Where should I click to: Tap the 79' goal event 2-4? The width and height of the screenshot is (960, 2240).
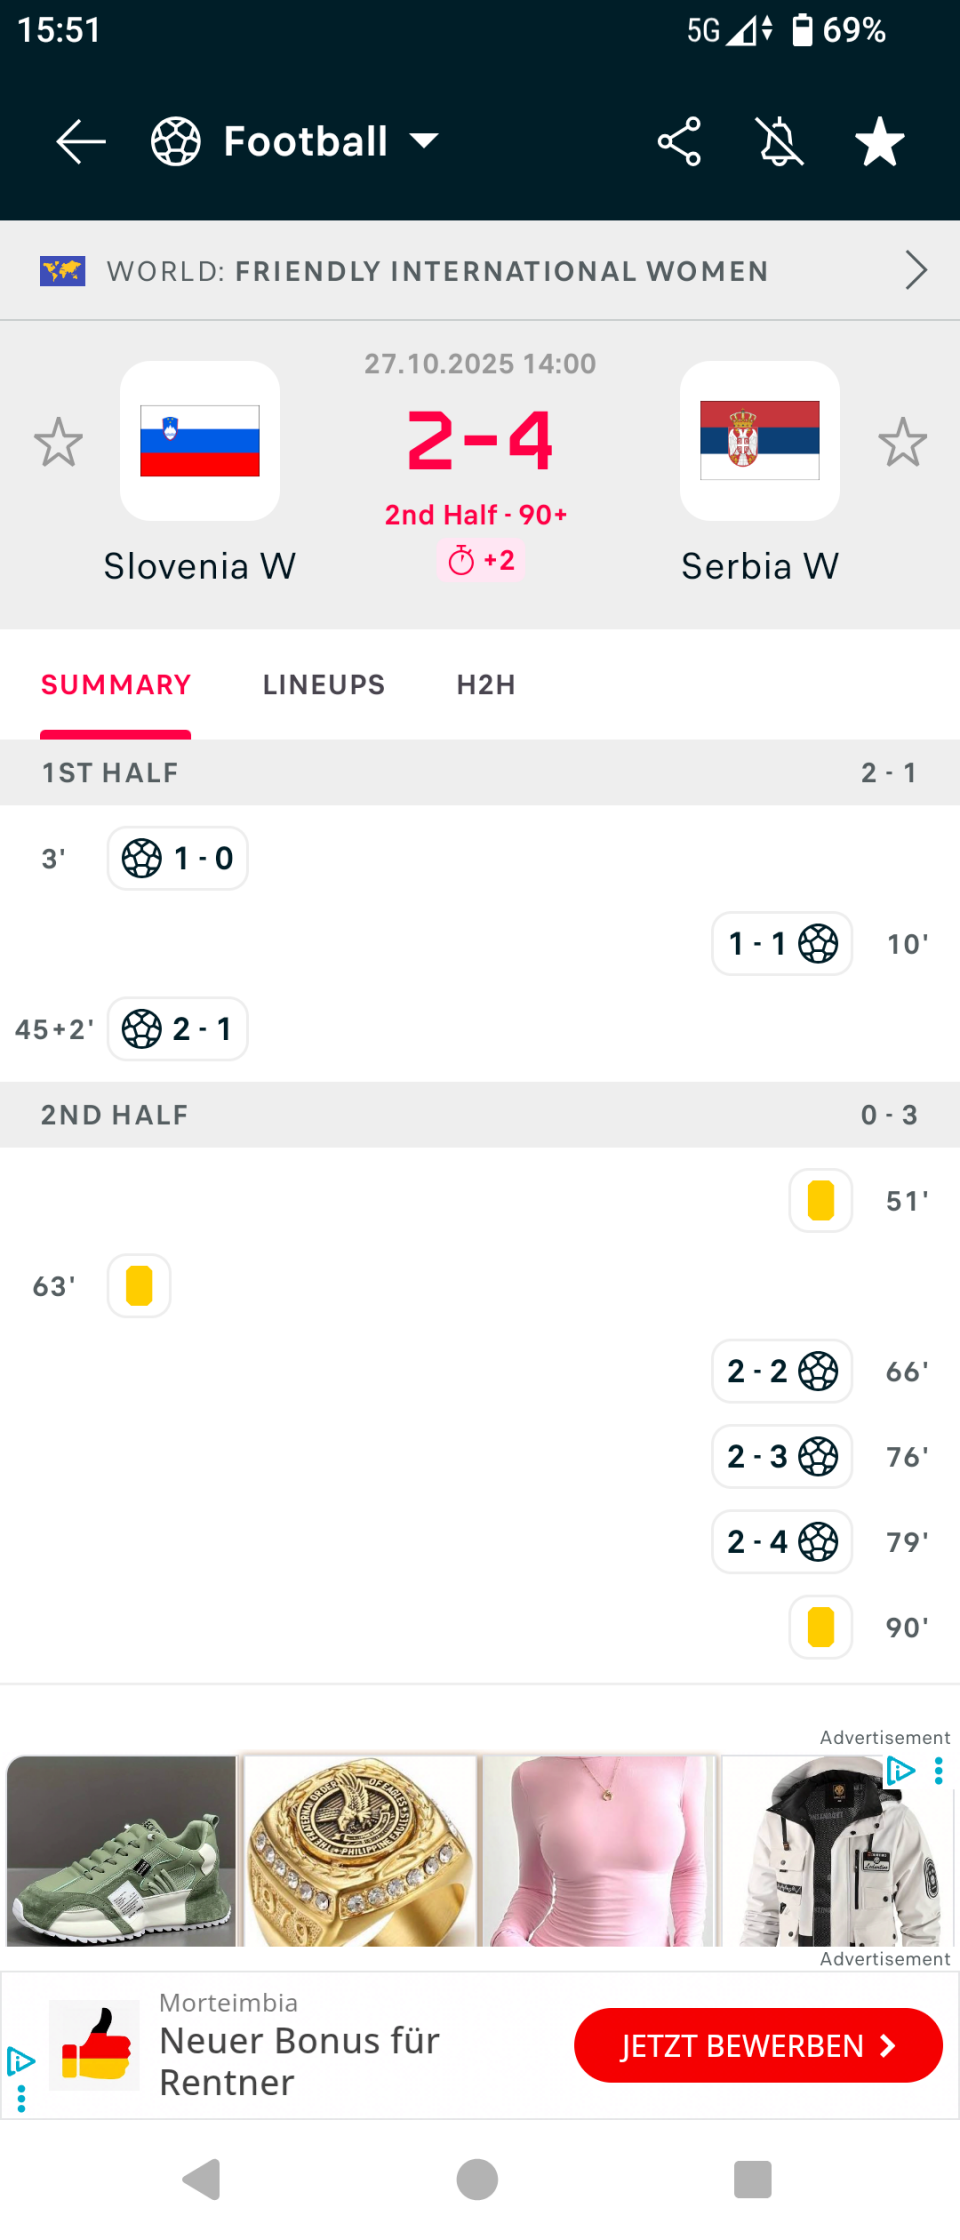[x=782, y=1542]
